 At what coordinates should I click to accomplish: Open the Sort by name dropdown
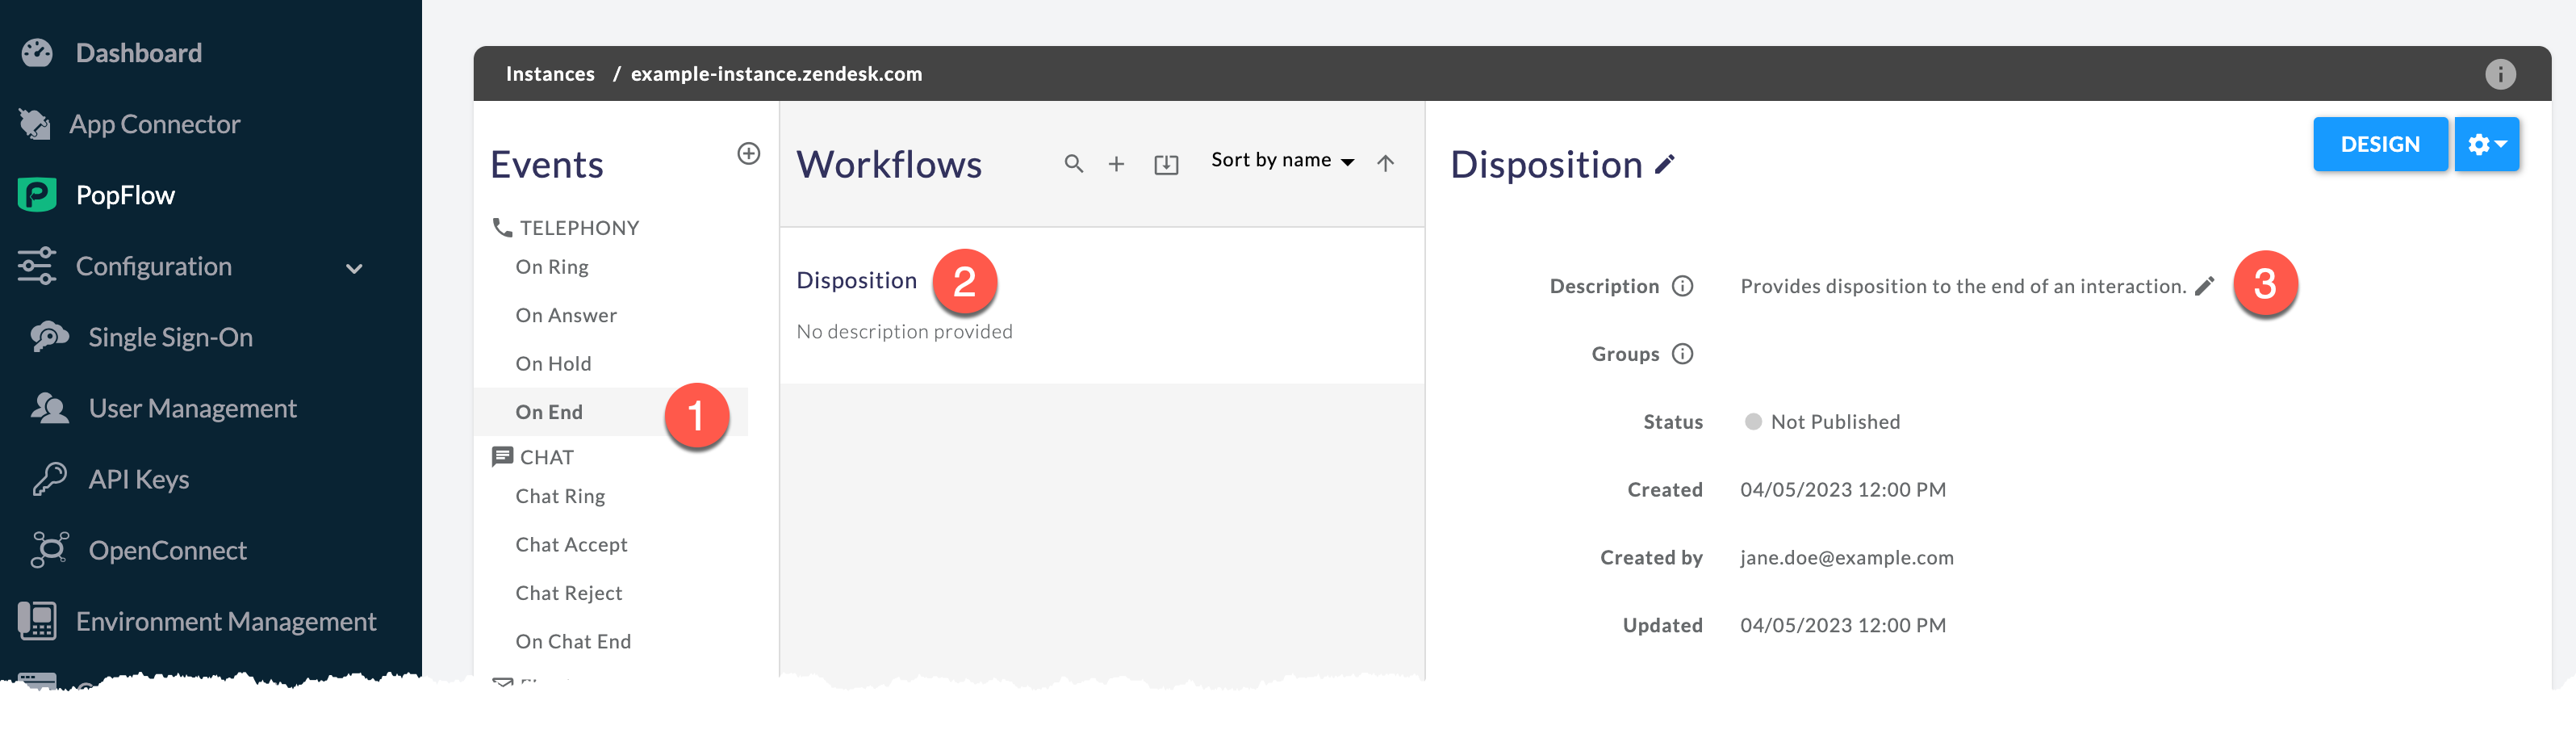coord(1282,160)
